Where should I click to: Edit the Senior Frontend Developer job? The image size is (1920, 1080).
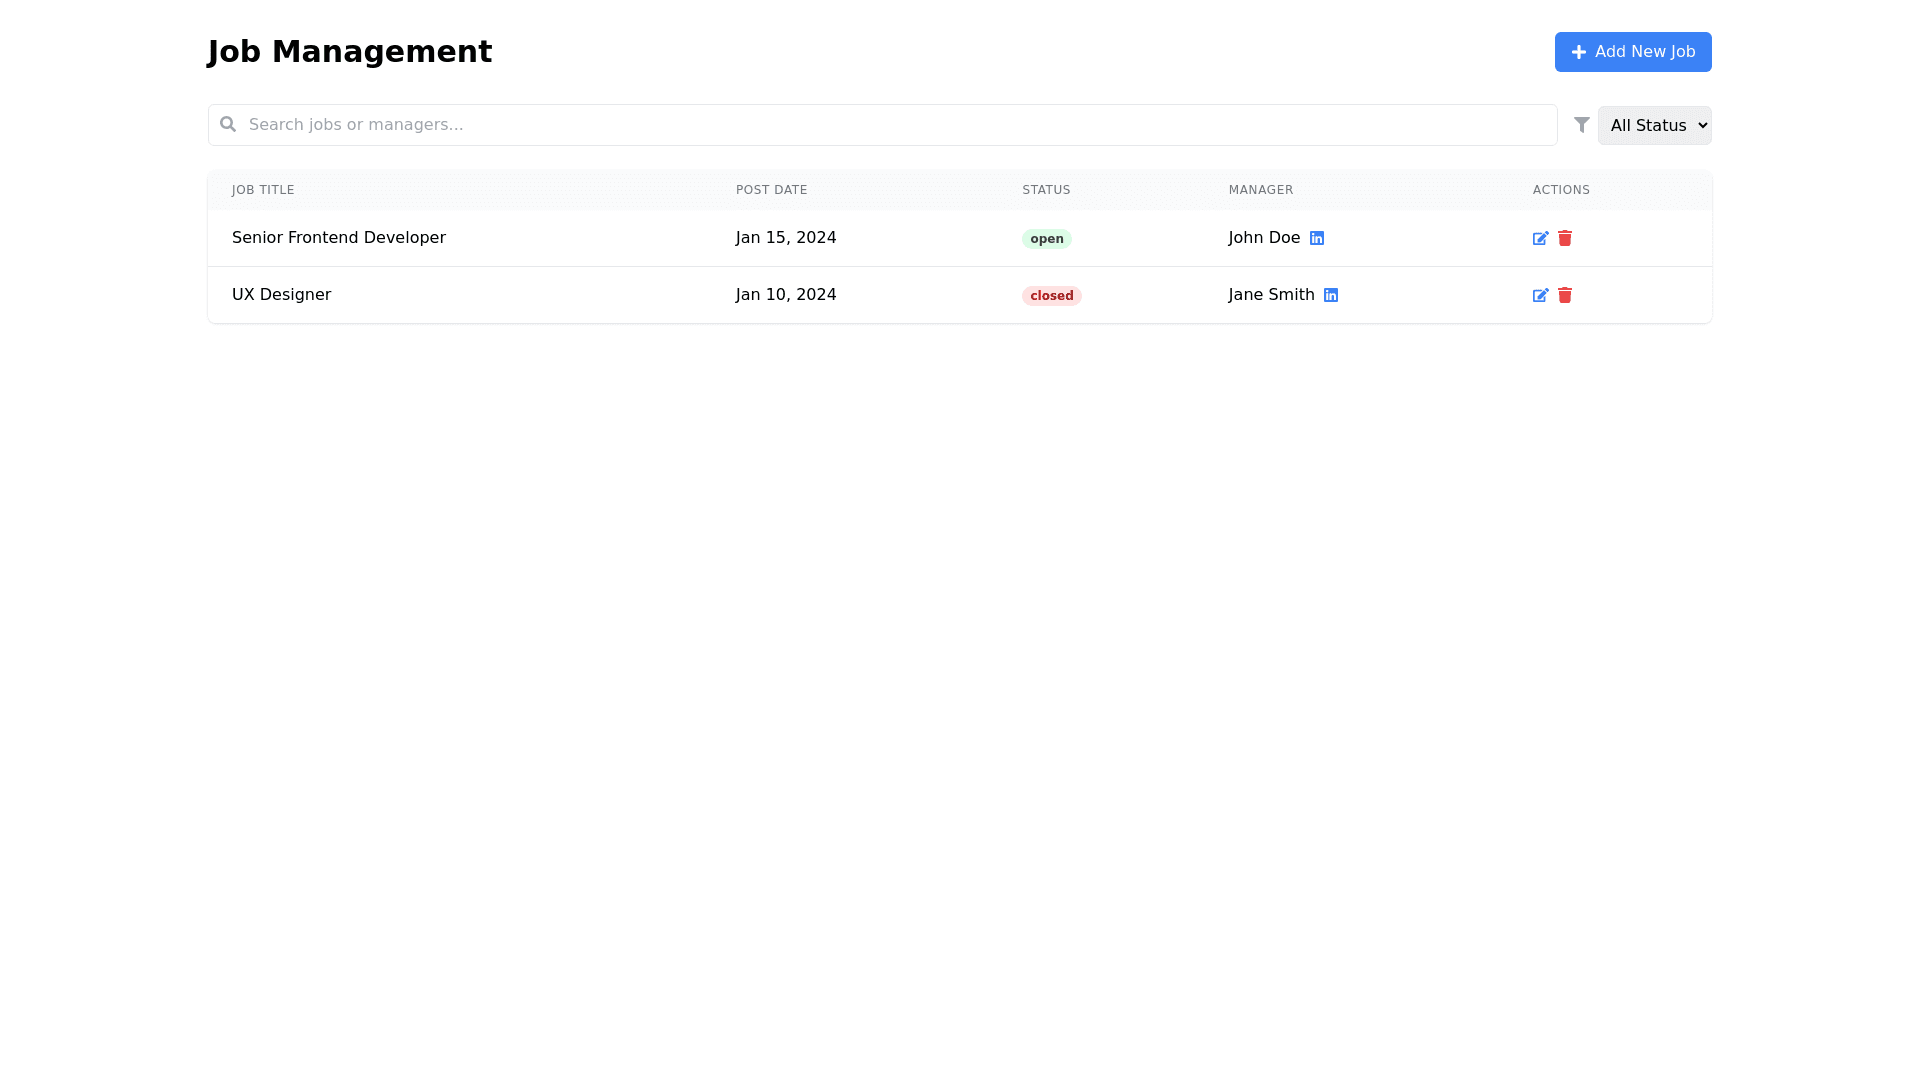tap(1540, 238)
